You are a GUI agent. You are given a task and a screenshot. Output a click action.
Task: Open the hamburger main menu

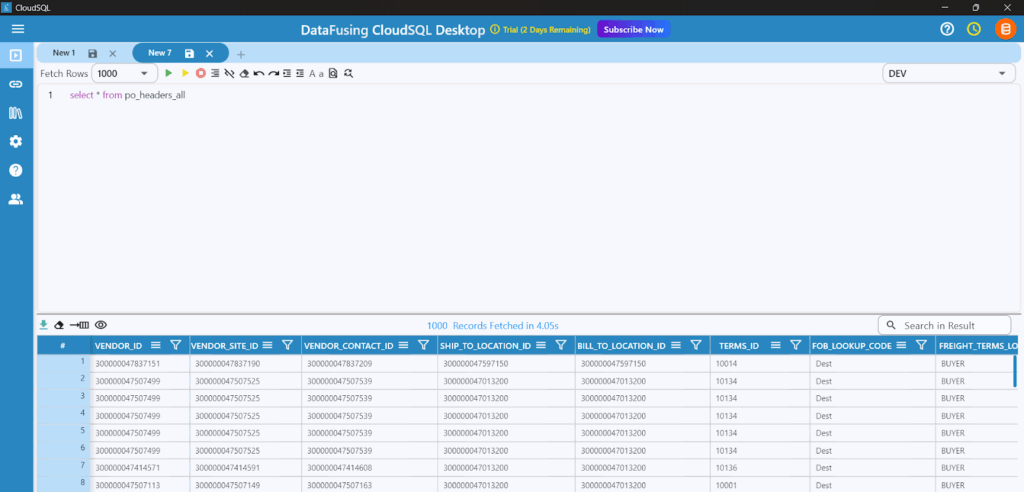coord(18,29)
